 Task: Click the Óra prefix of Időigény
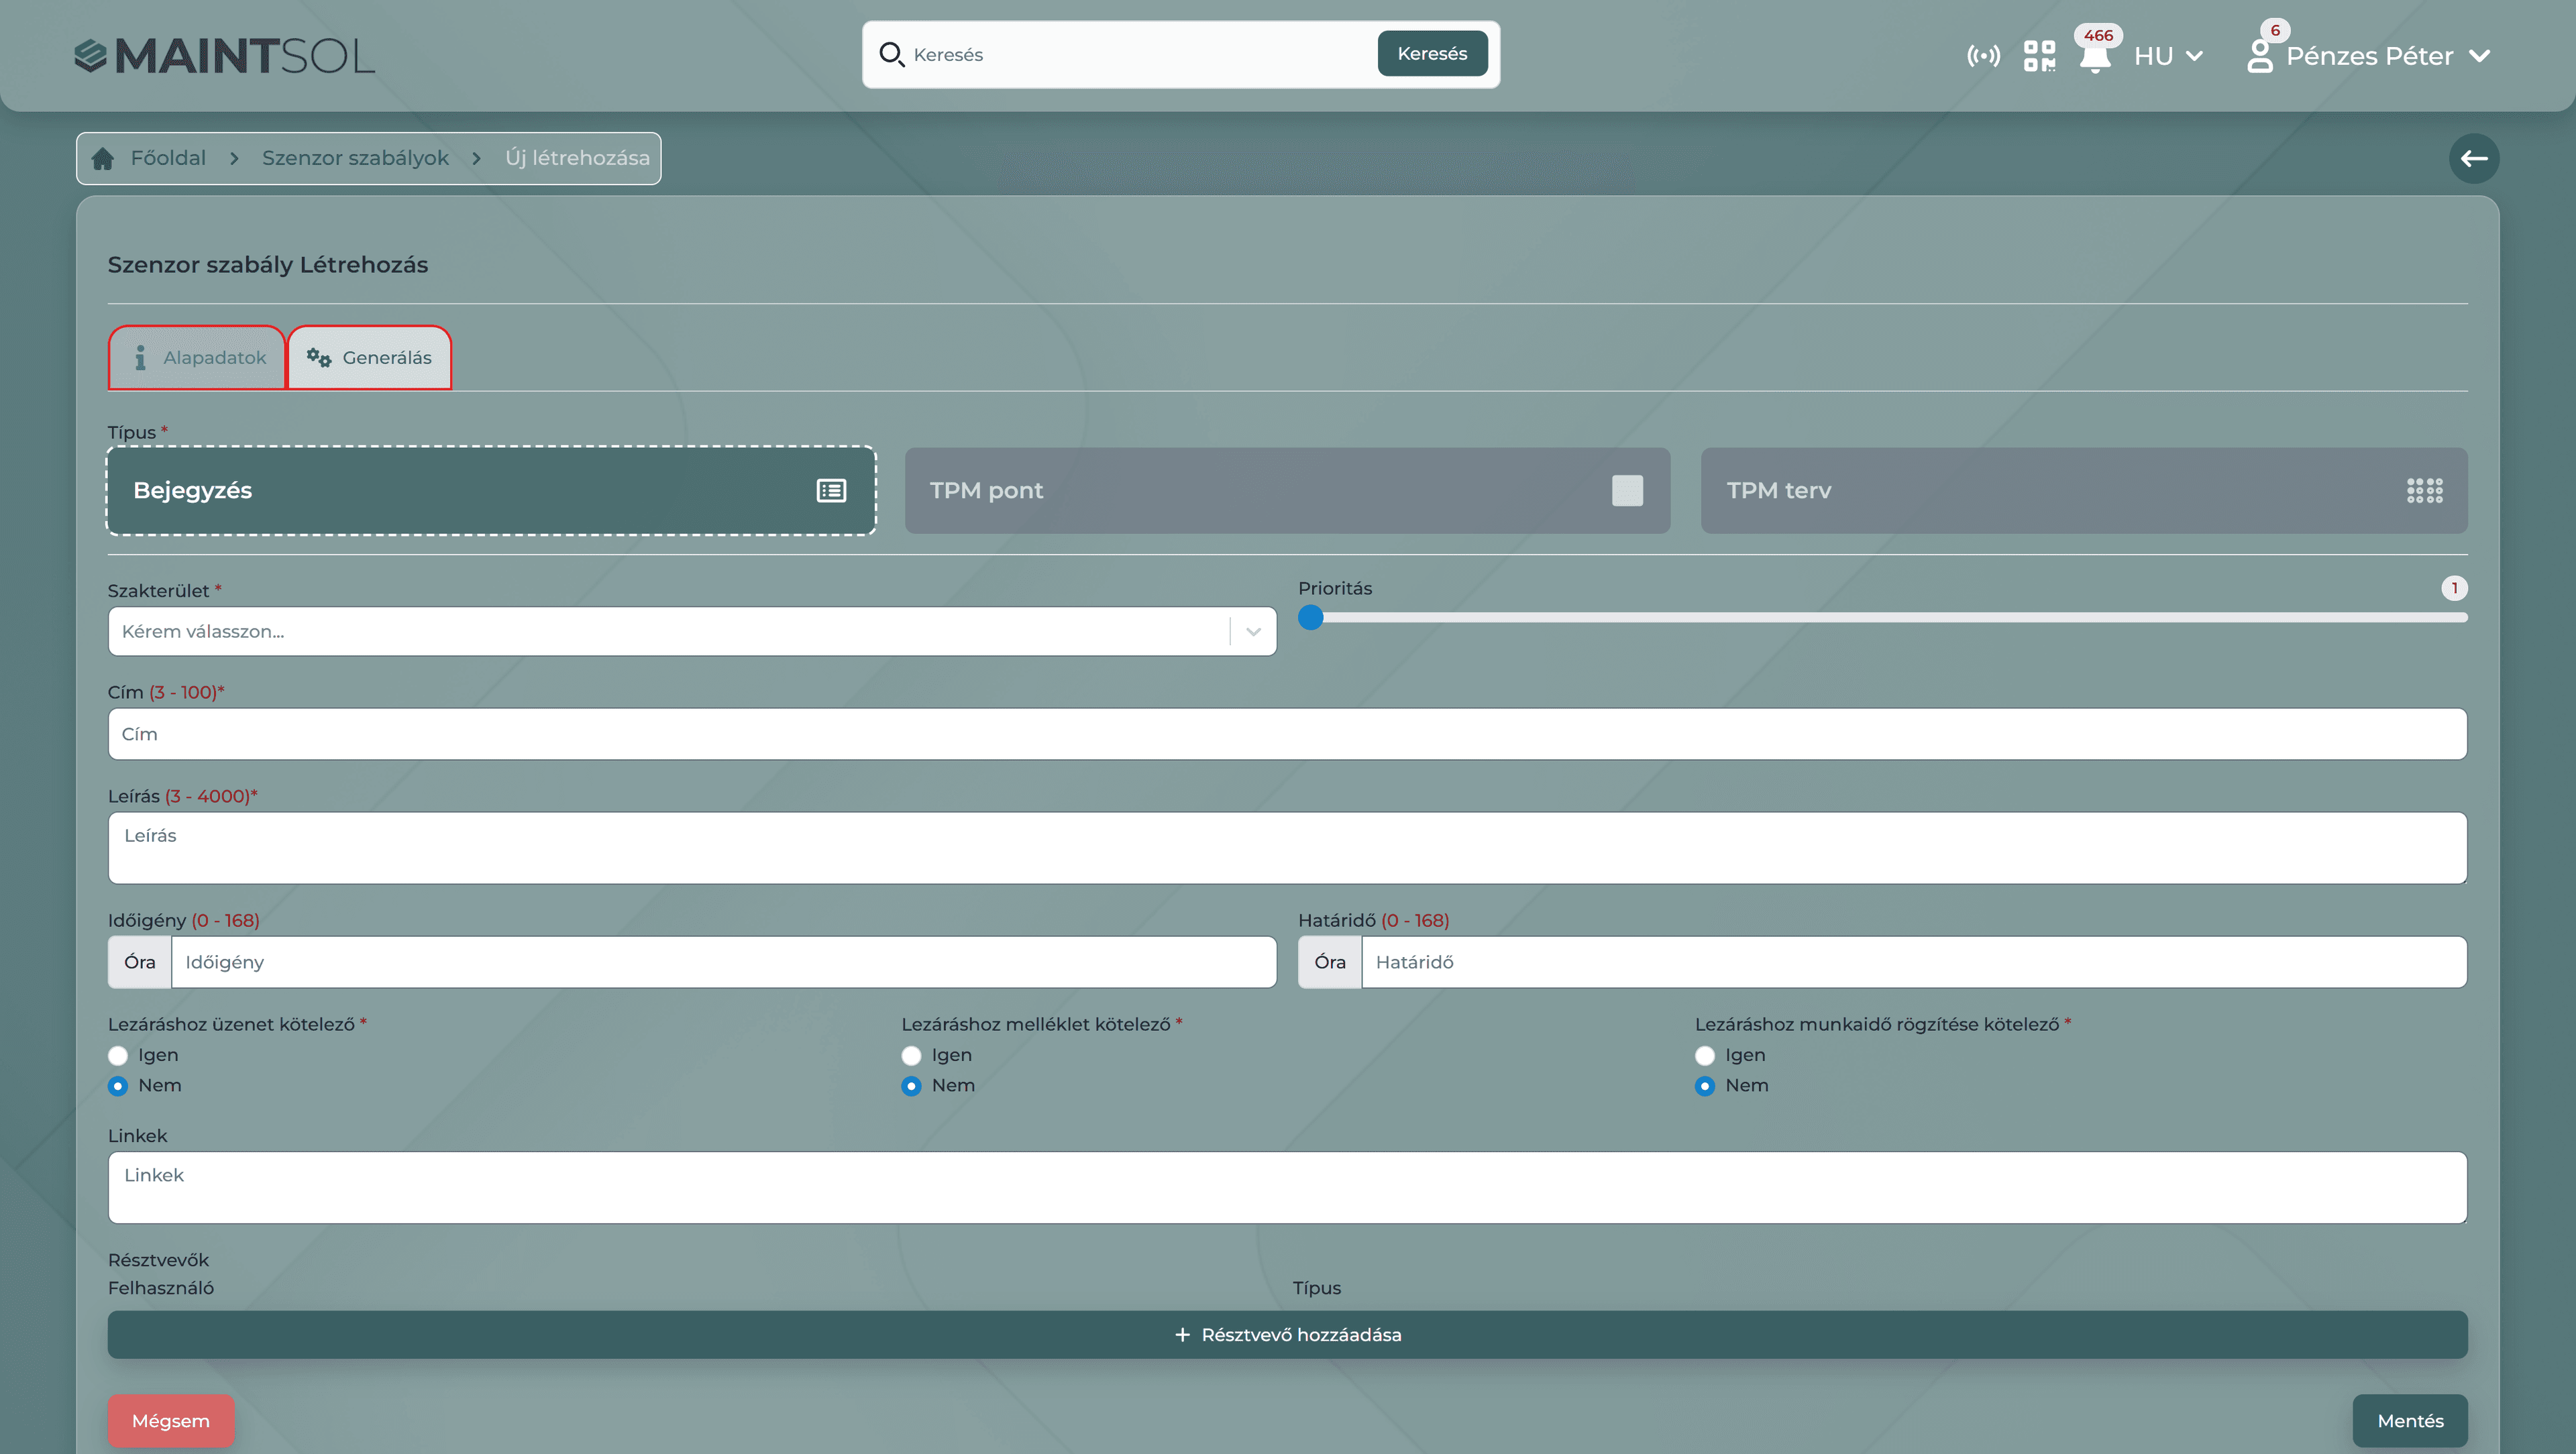coord(140,962)
